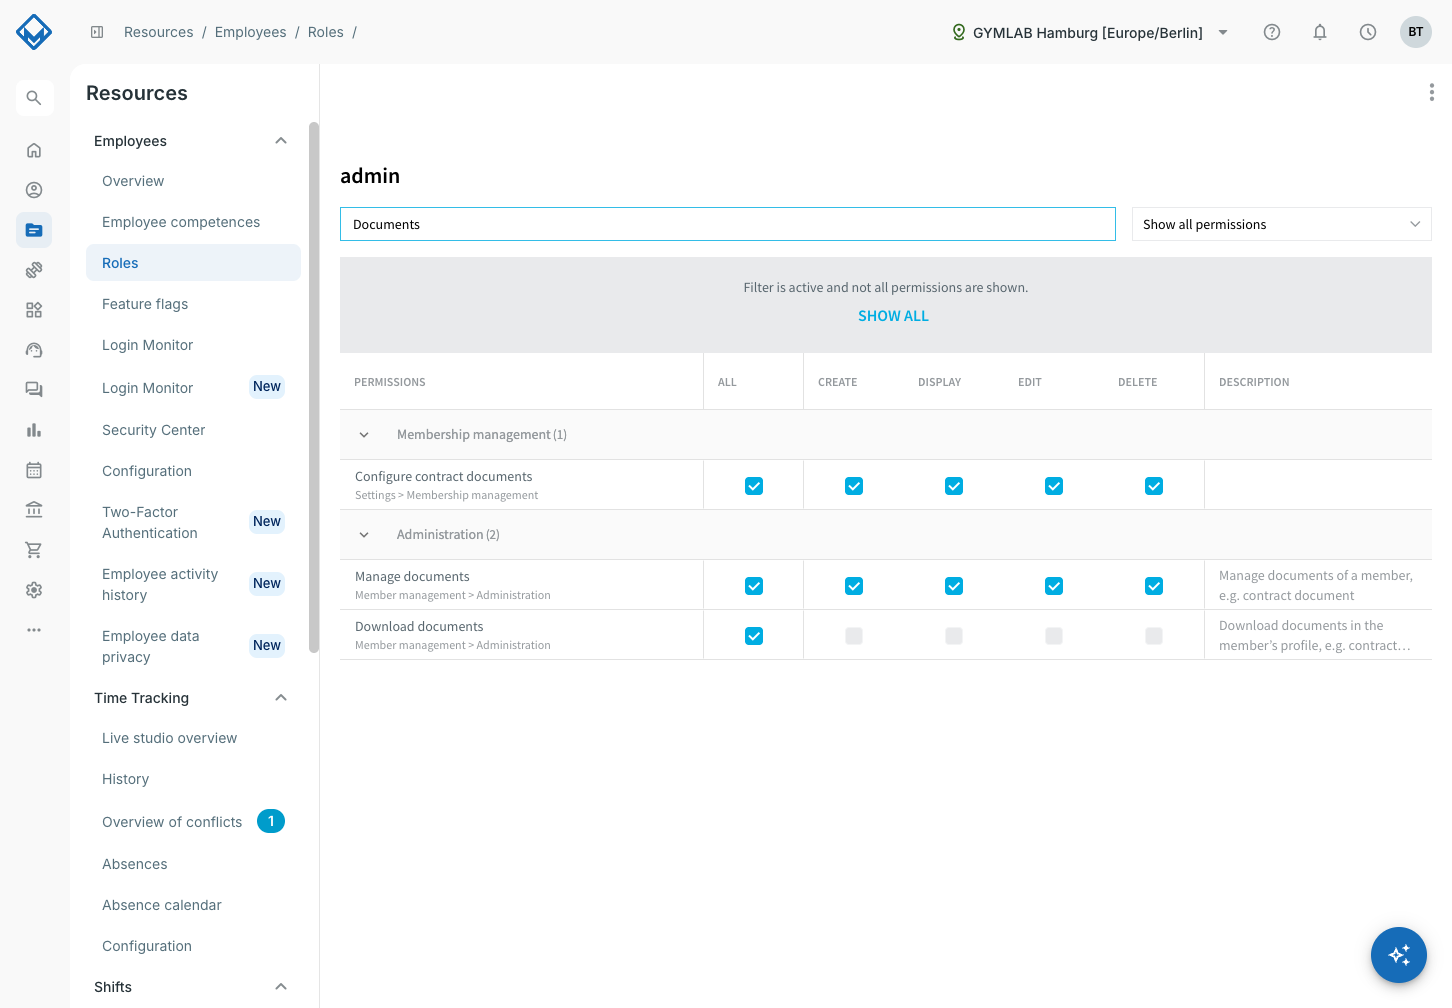This screenshot has width=1452, height=1008.
Task: Open the calendar icon in left rail
Action: coord(34,470)
